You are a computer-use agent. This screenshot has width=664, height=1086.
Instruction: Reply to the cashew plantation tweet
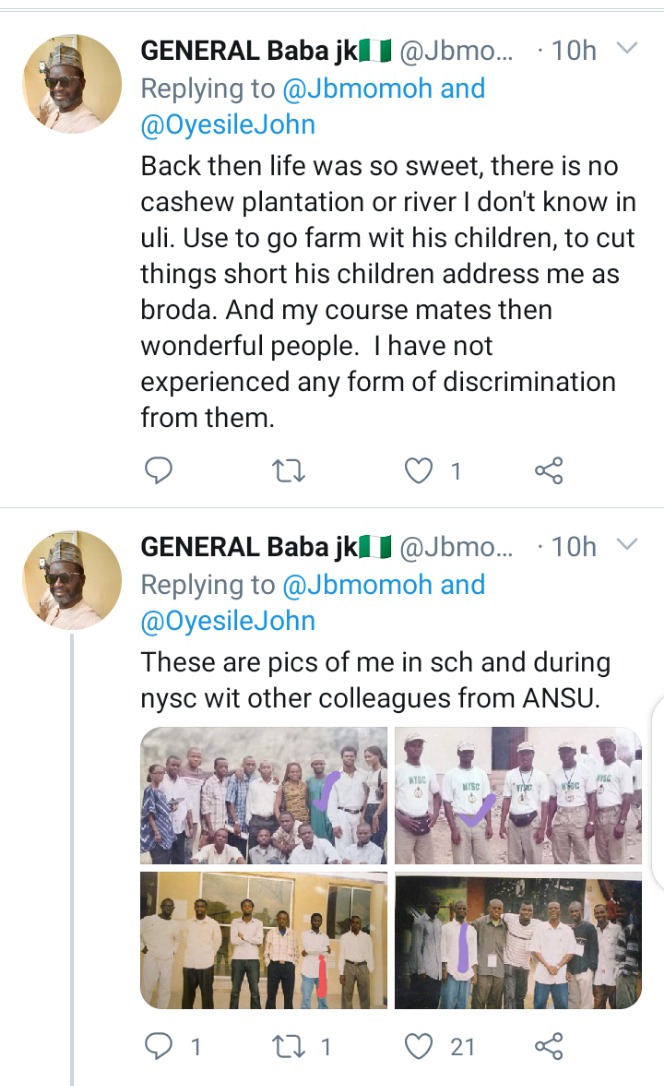158,470
